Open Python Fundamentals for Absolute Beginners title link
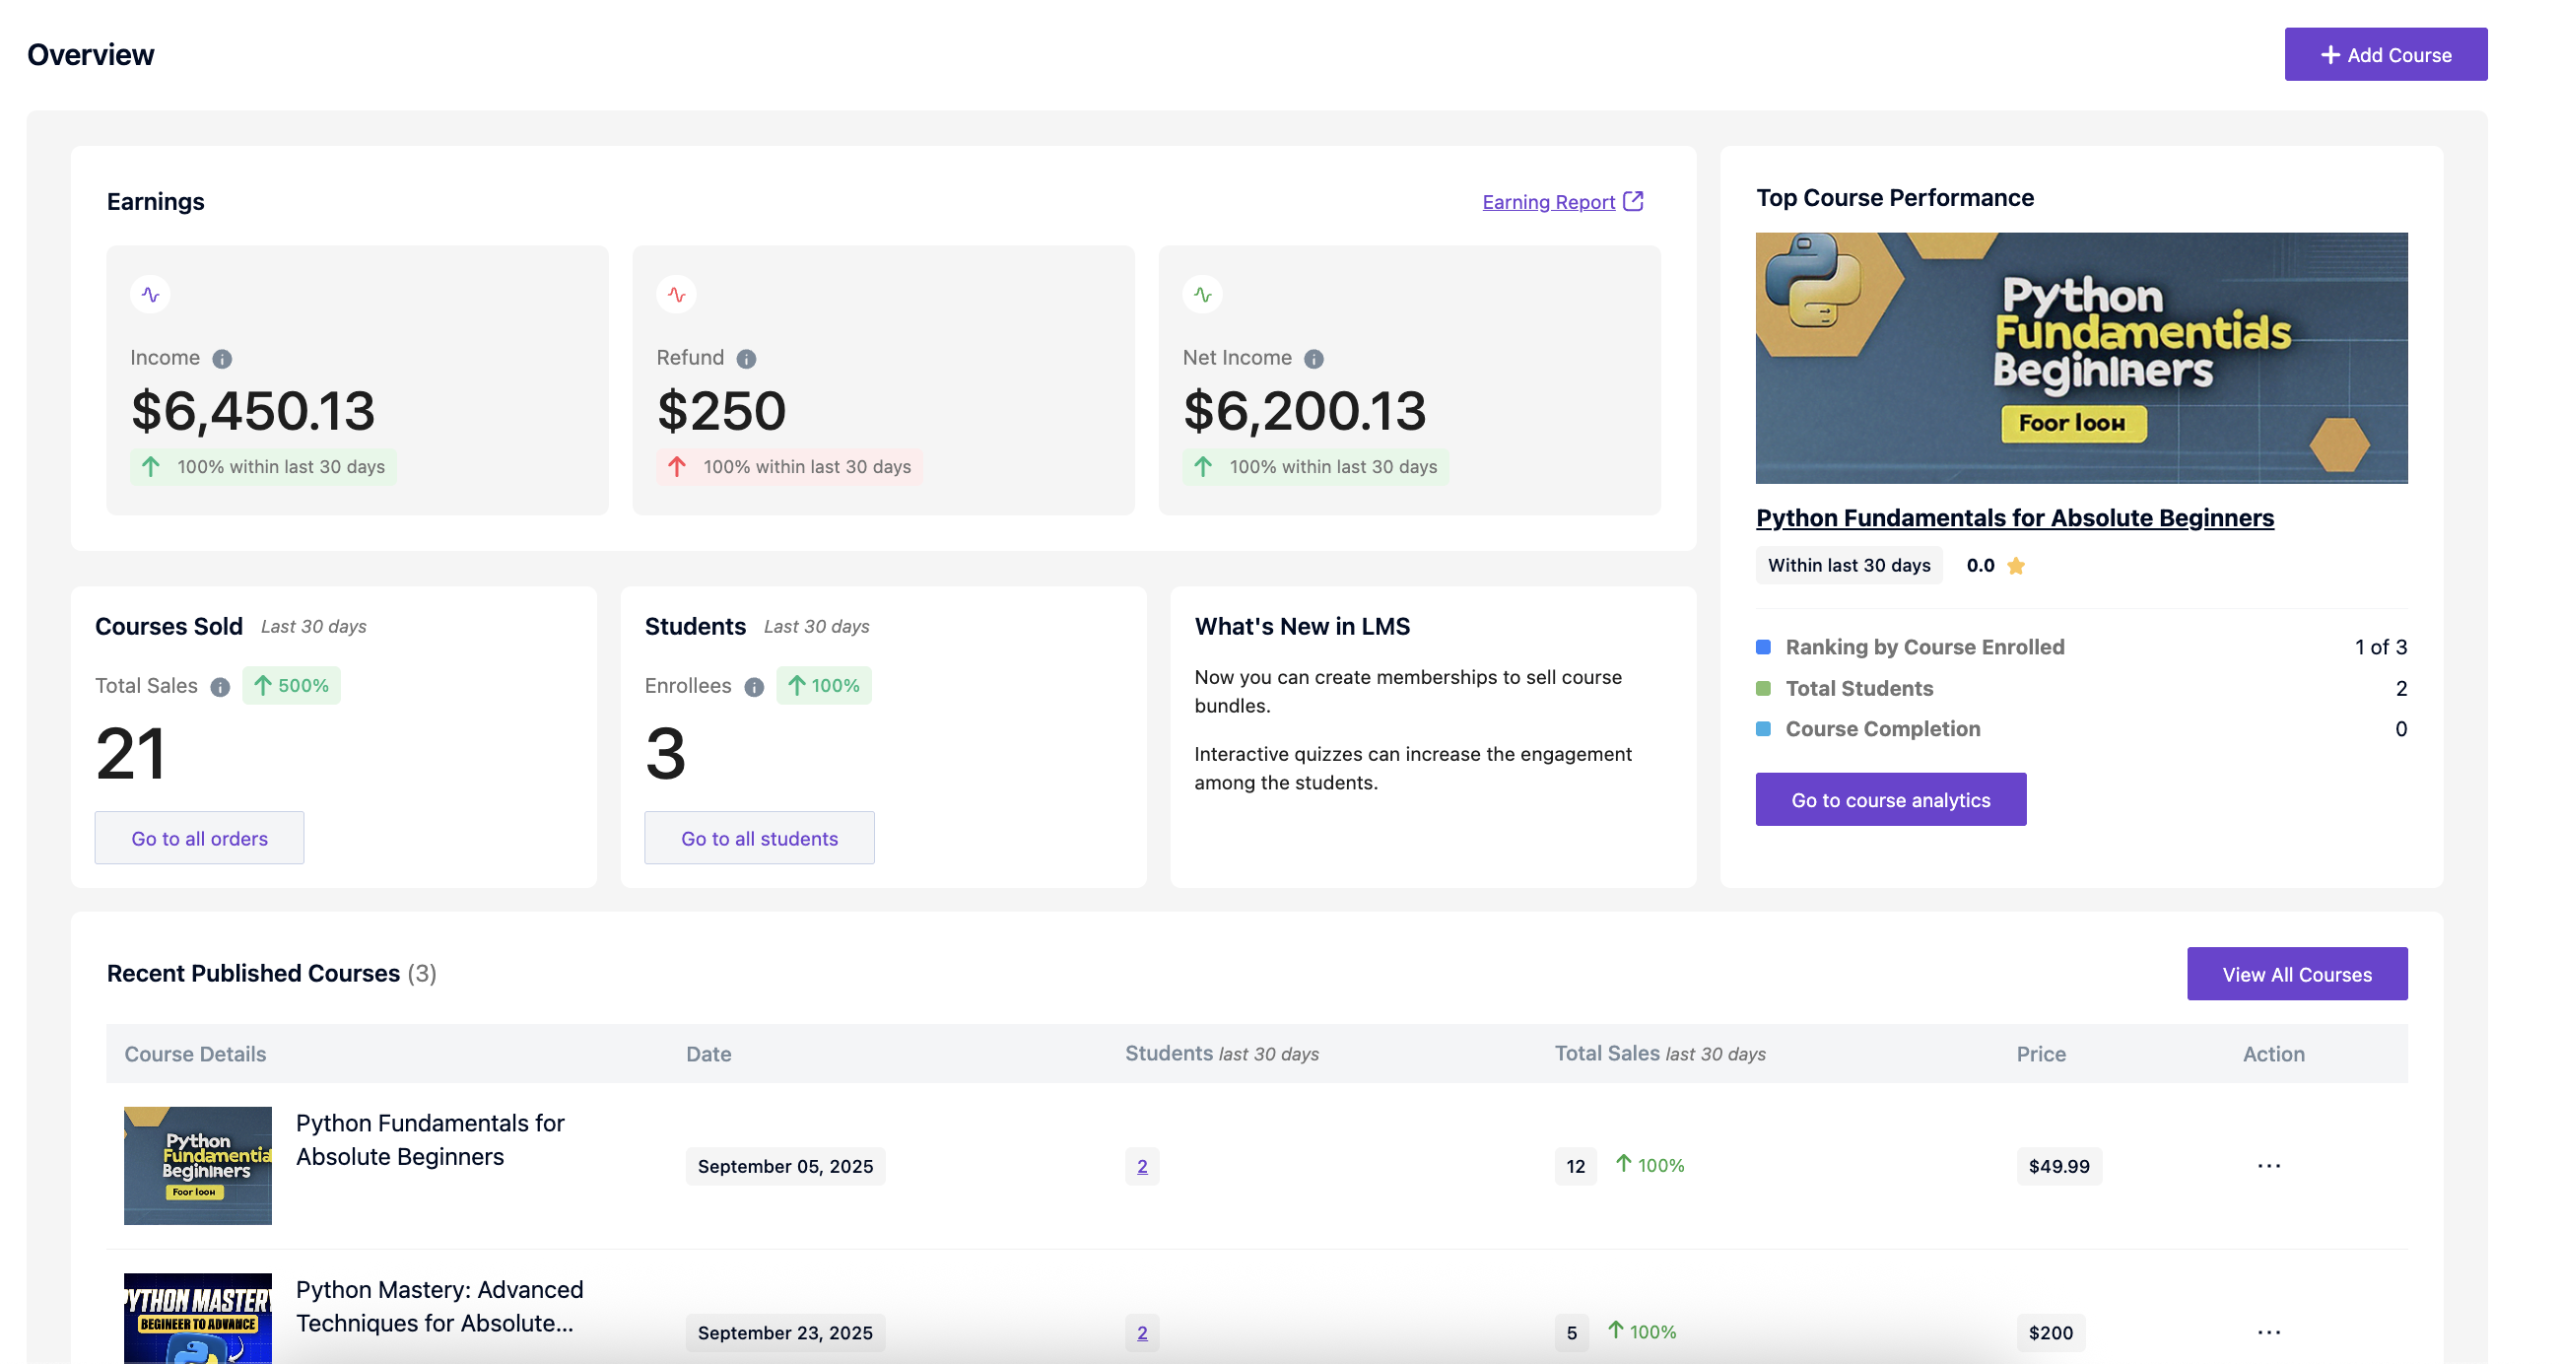This screenshot has height=1364, width=2560. pyautogui.click(x=2014, y=518)
